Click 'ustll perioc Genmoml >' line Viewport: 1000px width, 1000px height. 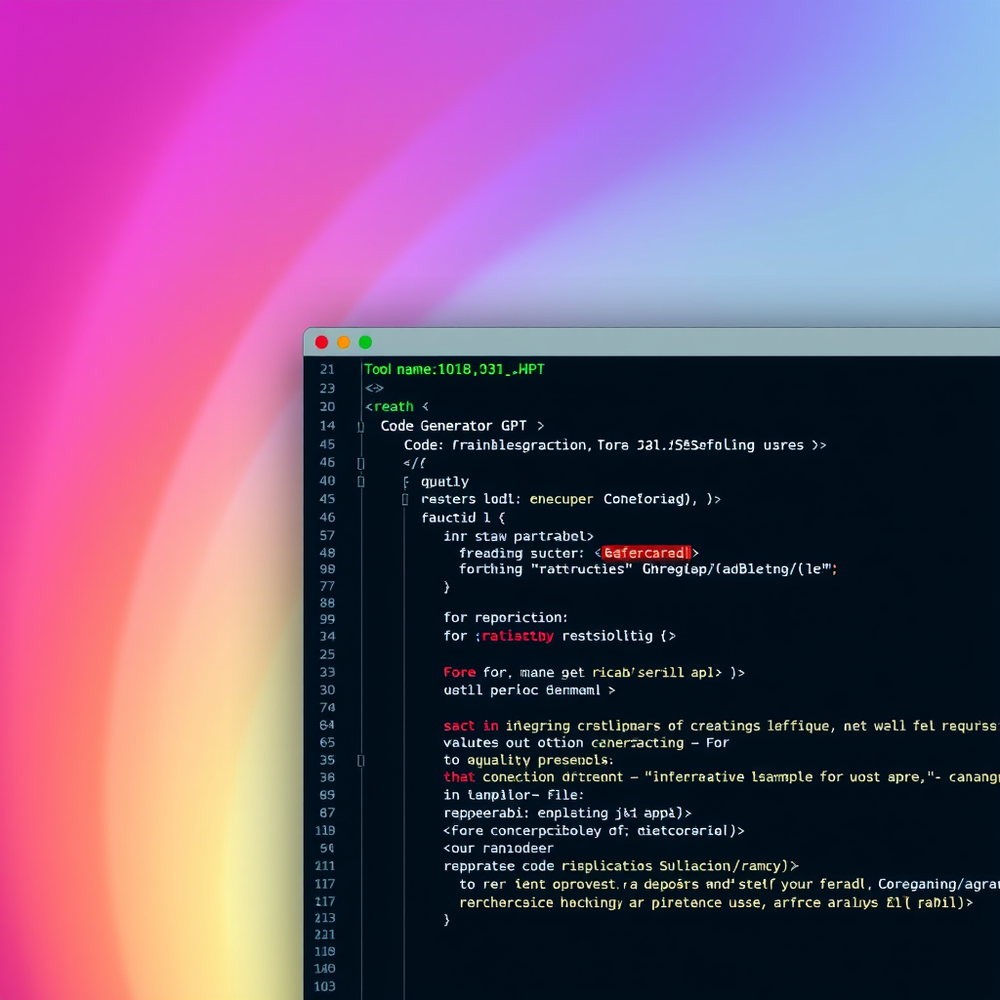pyautogui.click(x=529, y=690)
